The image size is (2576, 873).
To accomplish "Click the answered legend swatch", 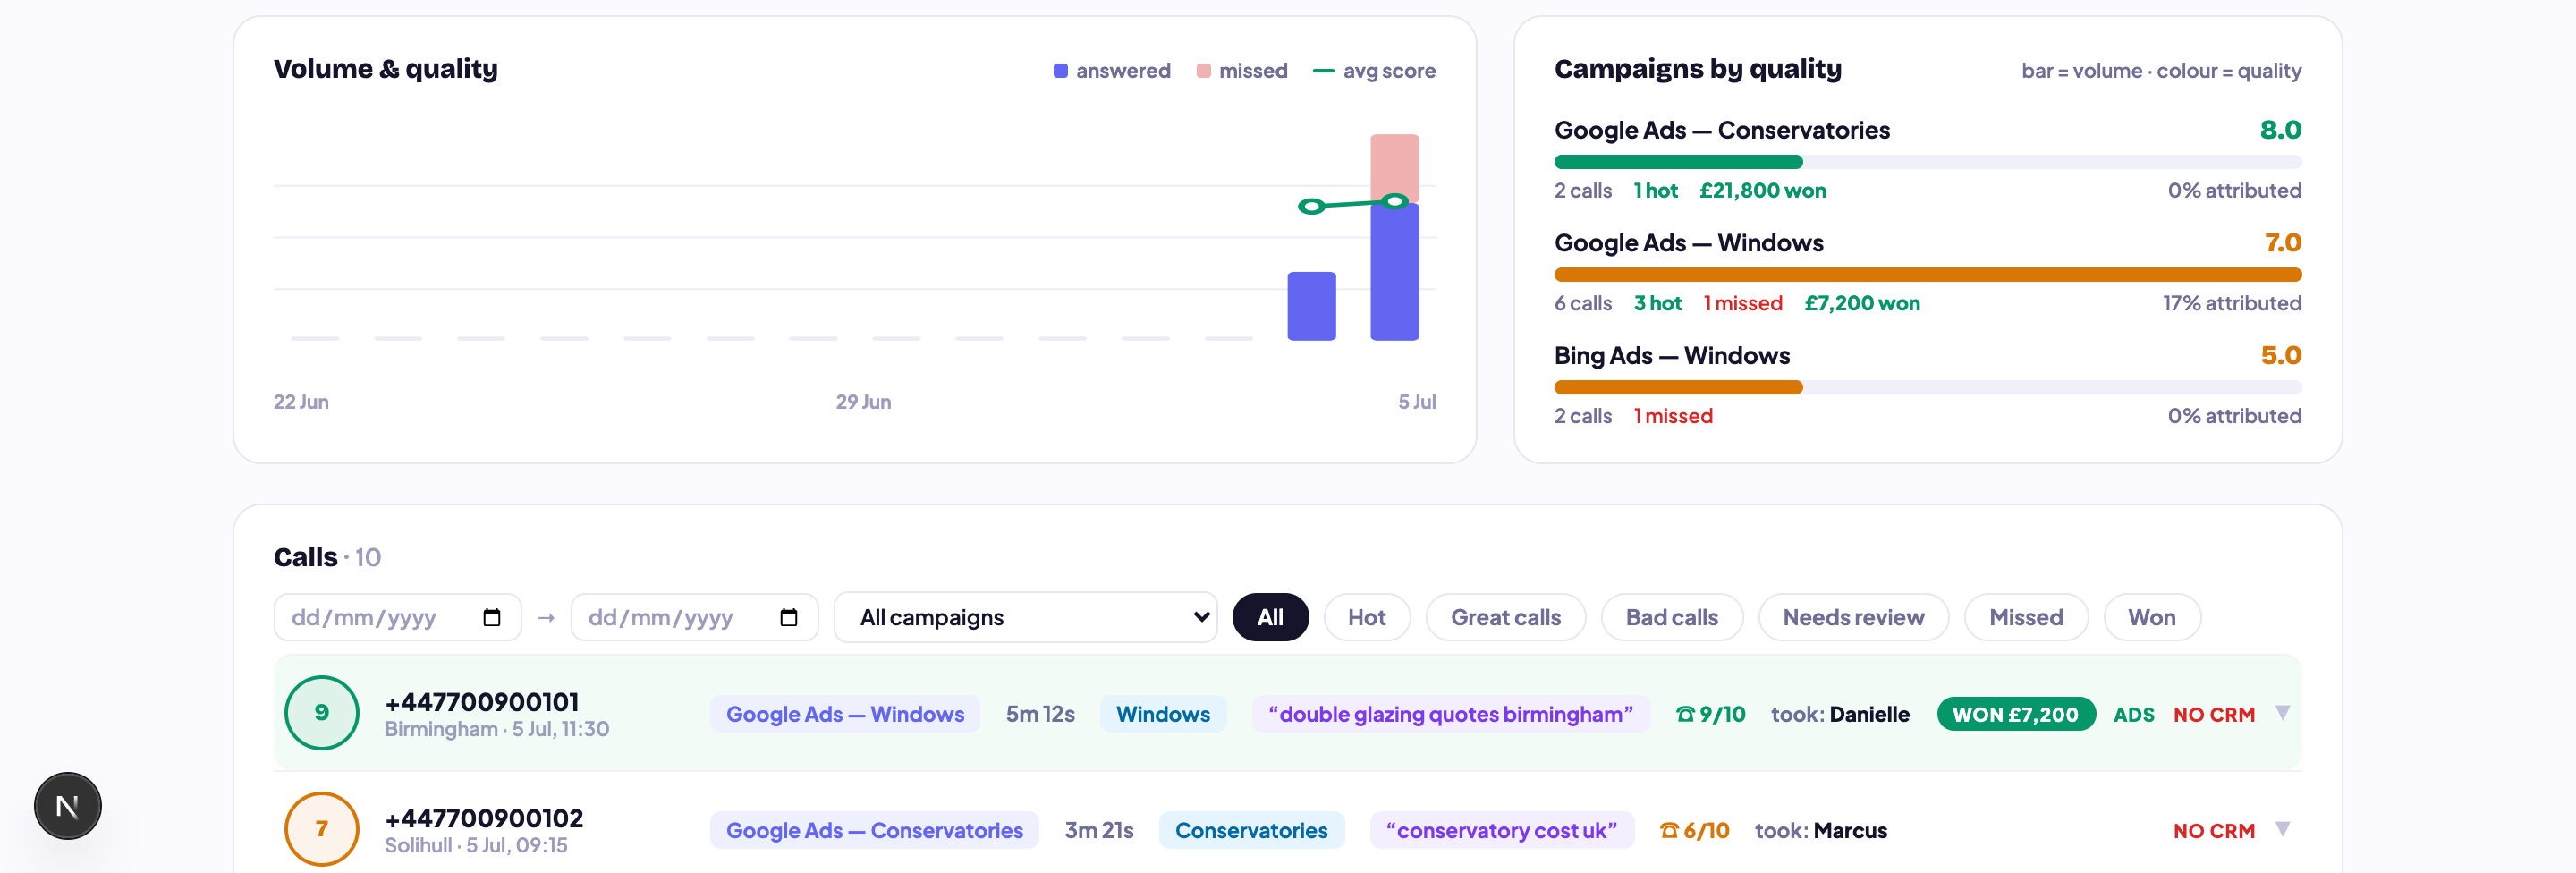I will (1060, 71).
